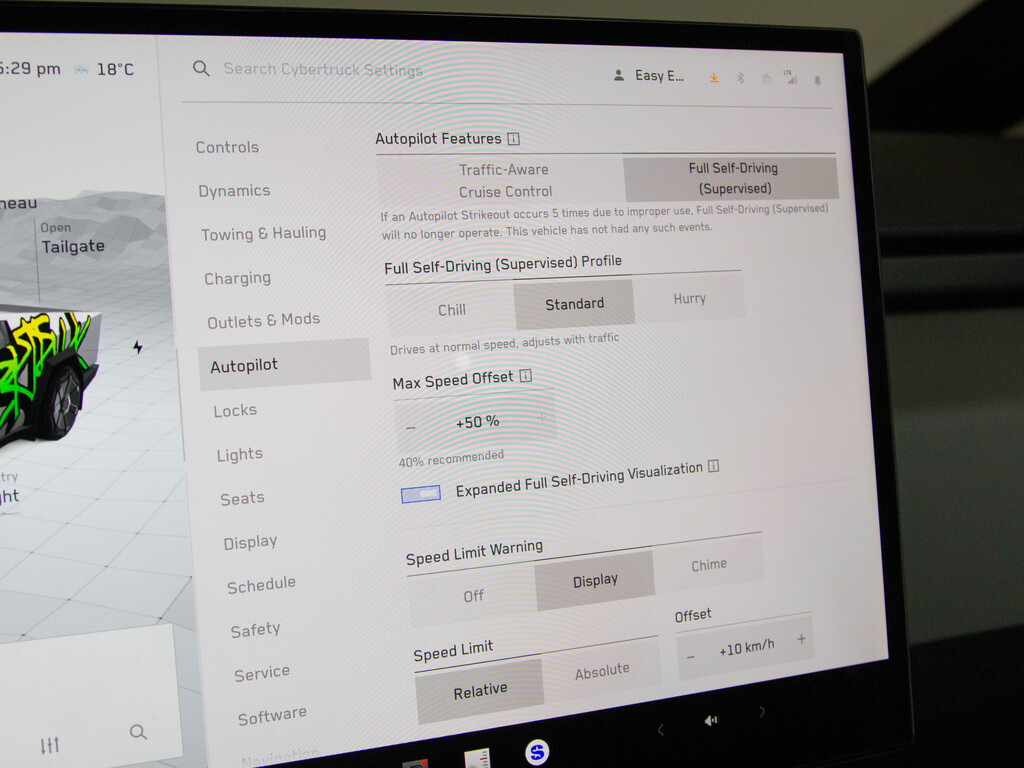Open info icon for Expanded Full Self-Driving Visualization
1024x768 pixels.
pos(714,466)
